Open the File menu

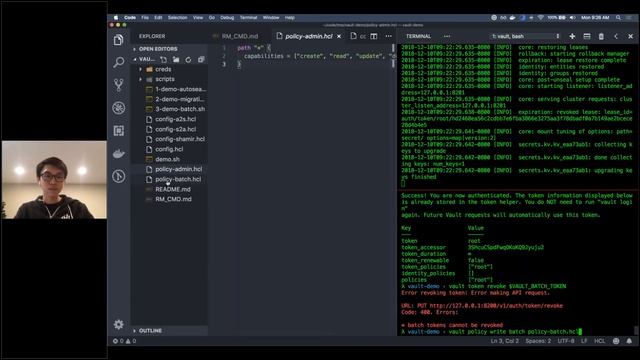tap(145, 18)
